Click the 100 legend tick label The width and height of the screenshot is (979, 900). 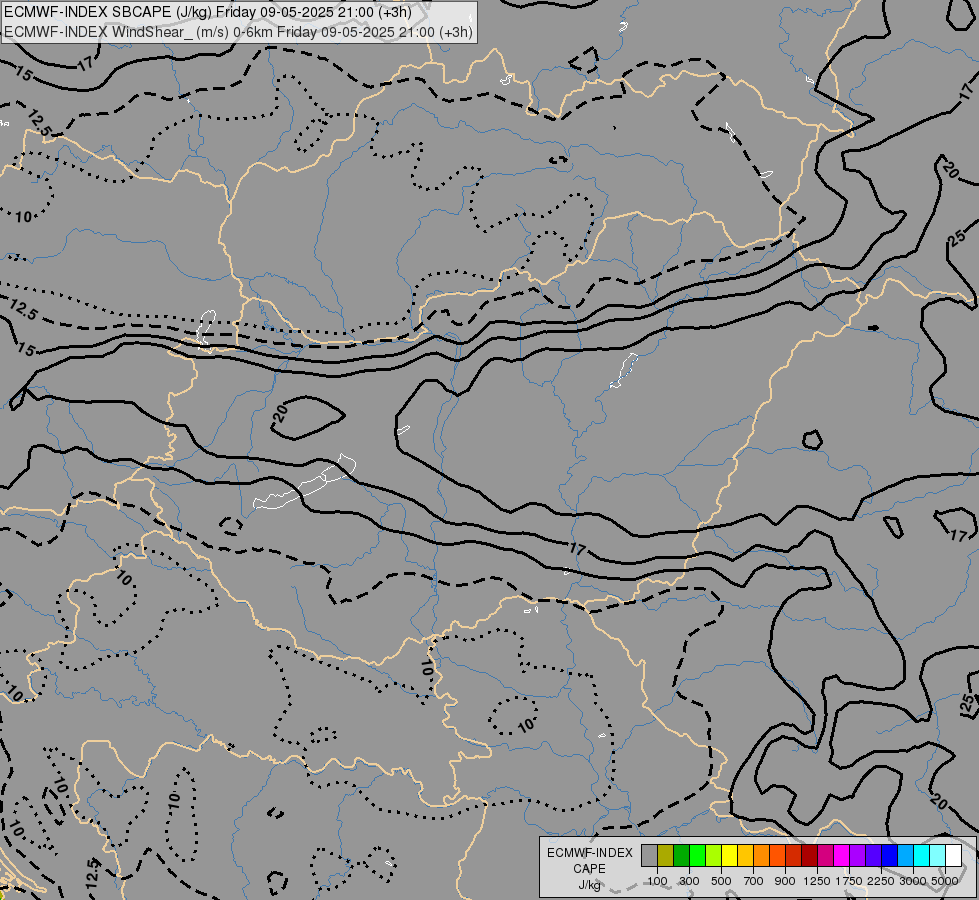(x=657, y=881)
